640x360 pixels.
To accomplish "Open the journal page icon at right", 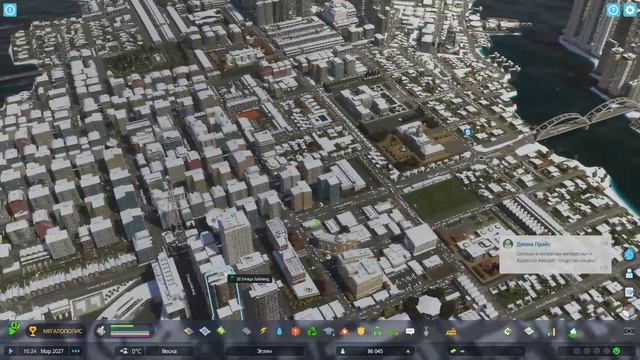I will [x=629, y=292].
